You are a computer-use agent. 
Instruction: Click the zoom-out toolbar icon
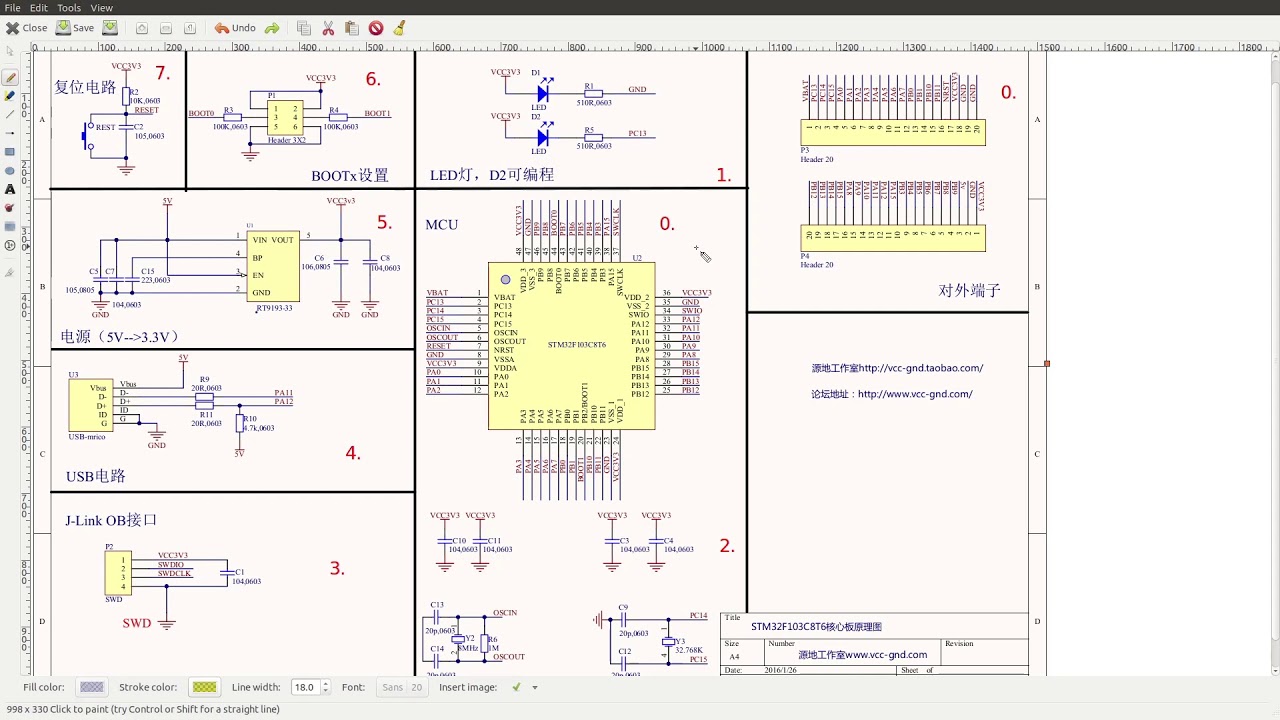pyautogui.click(x=166, y=28)
